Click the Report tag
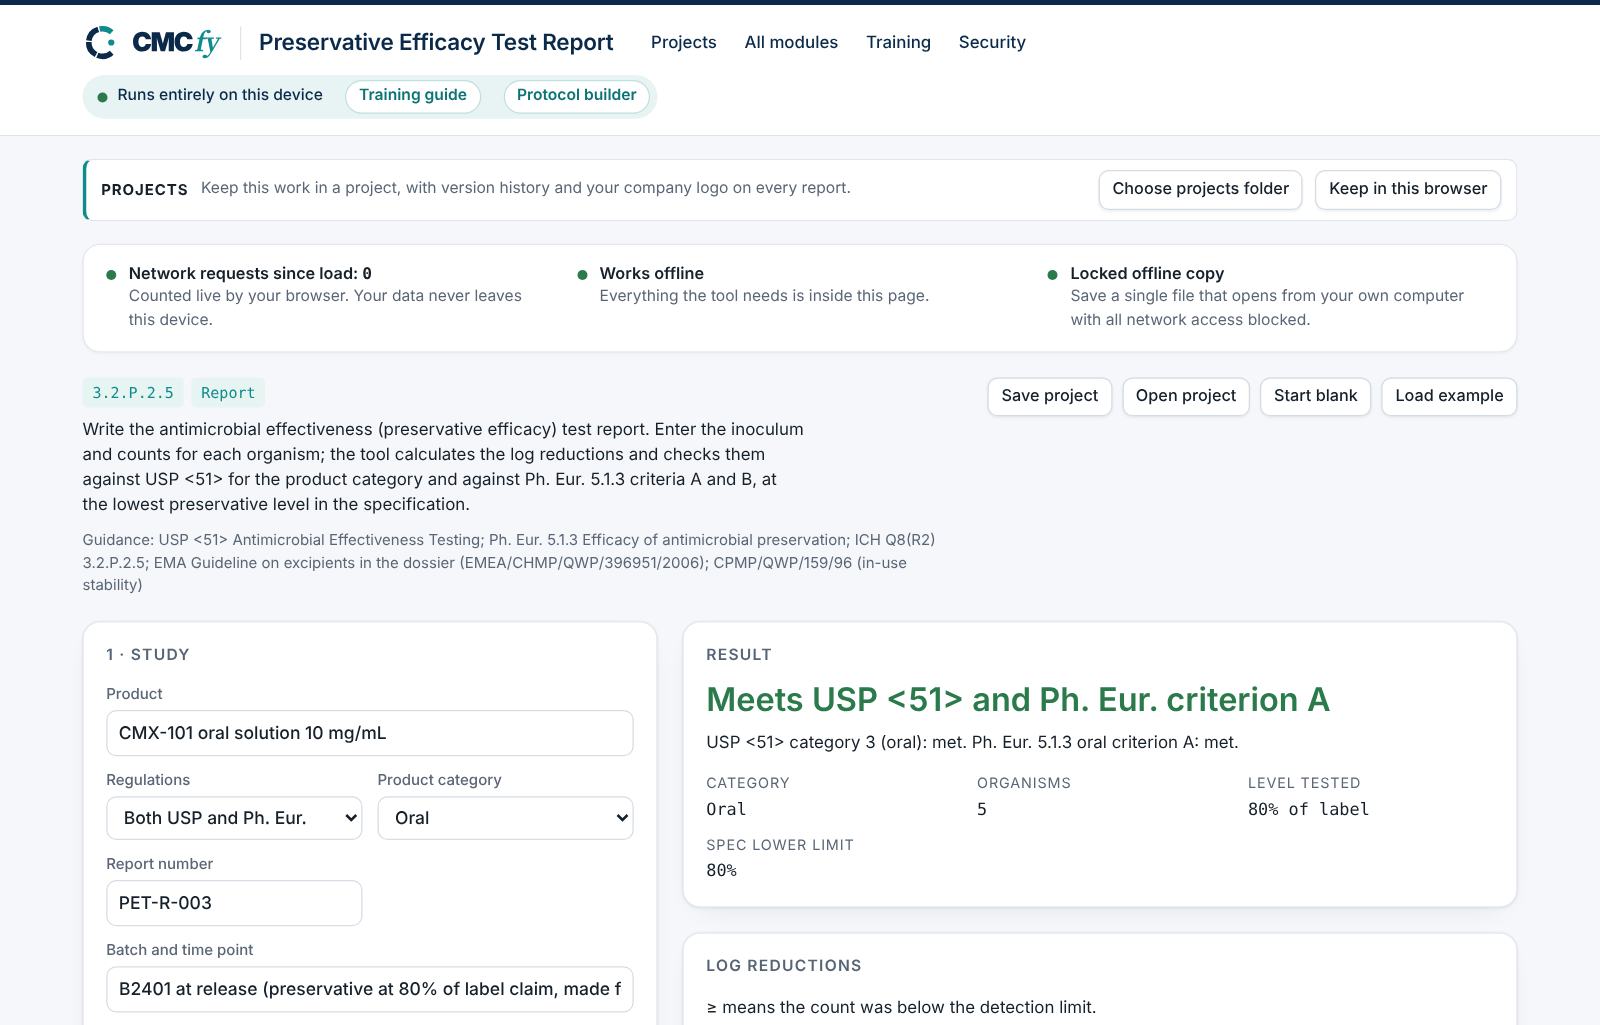This screenshot has height=1025, width=1600. [x=228, y=393]
